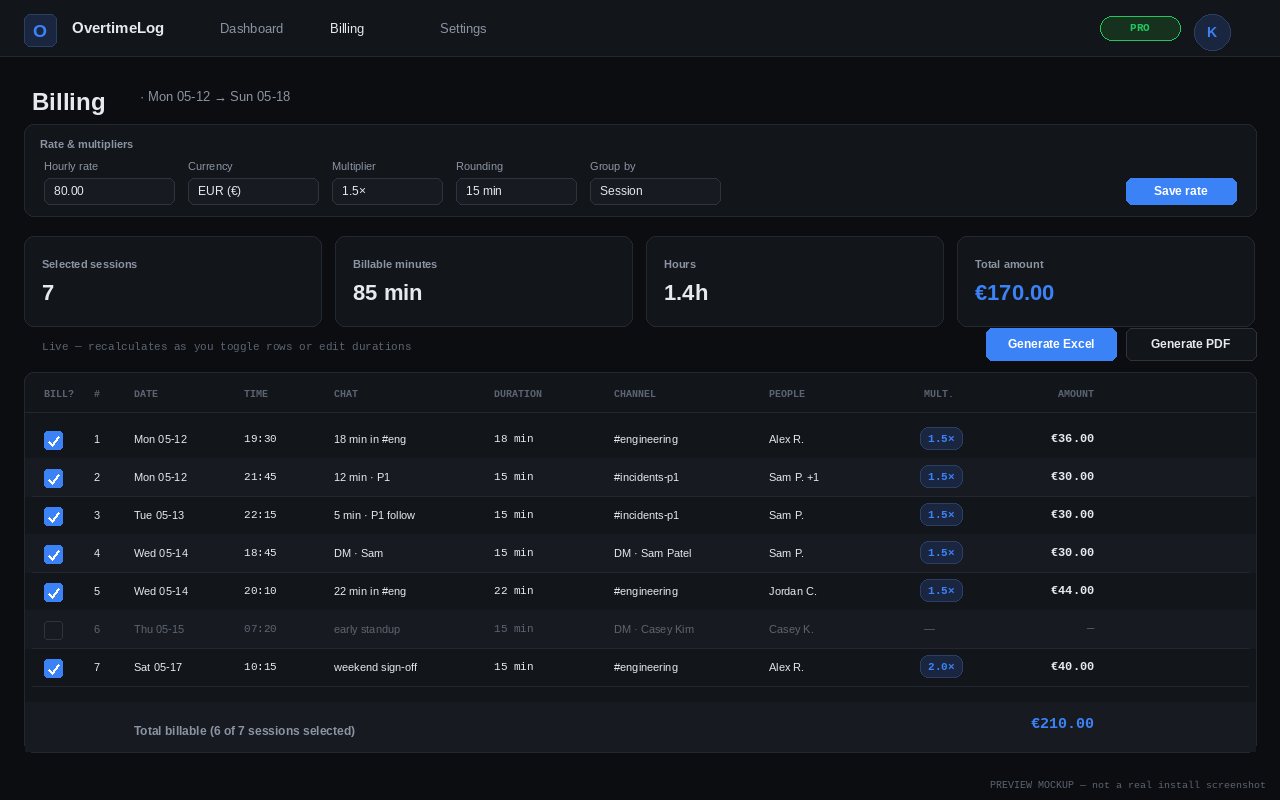Image resolution: width=1280 pixels, height=800 pixels.
Task: Click the 22 min duration cell
Action: coord(514,591)
